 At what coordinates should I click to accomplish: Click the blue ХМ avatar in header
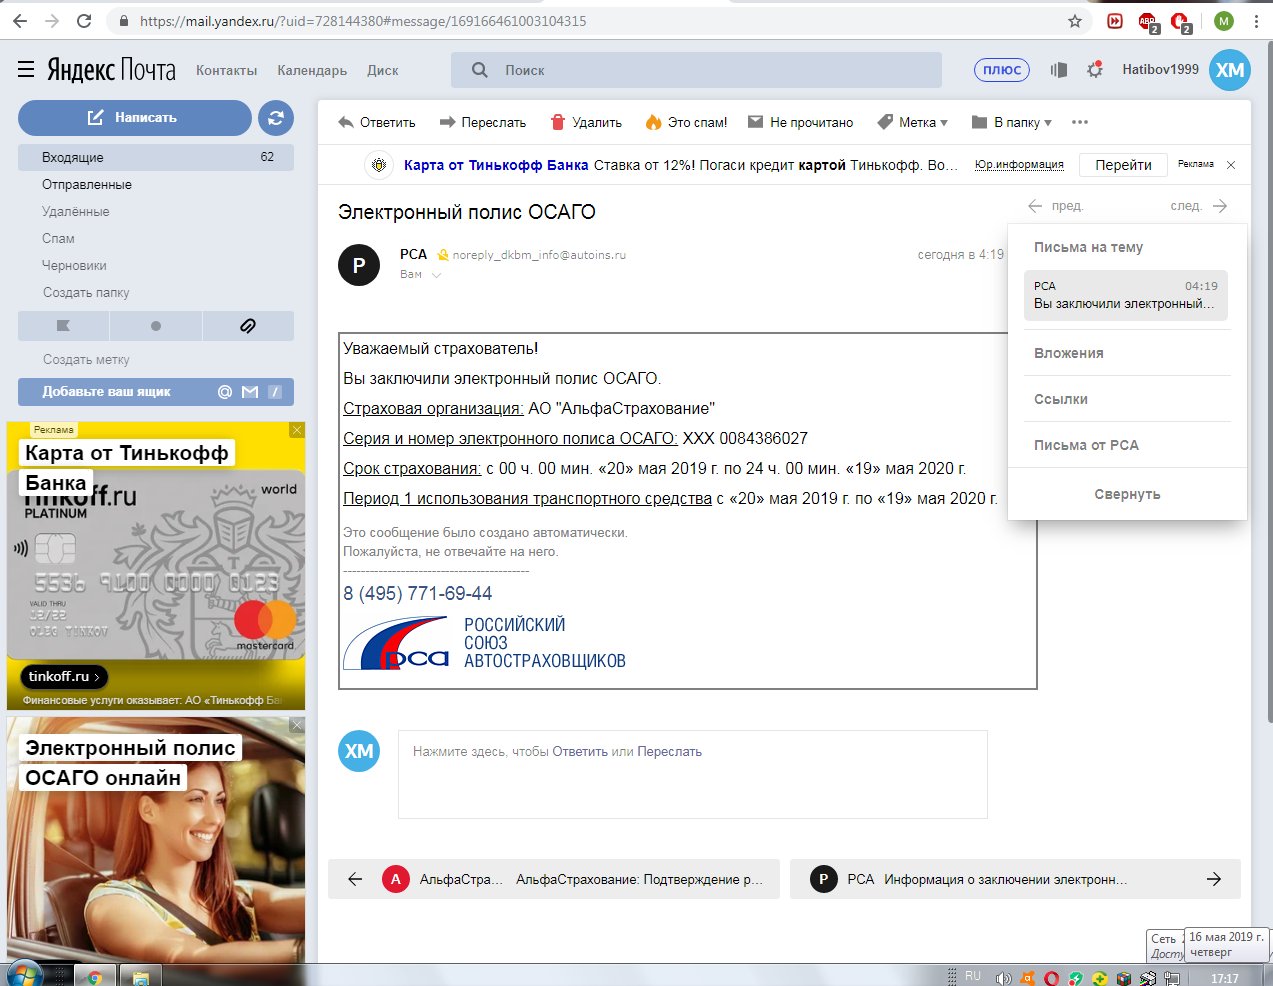[x=1230, y=70]
